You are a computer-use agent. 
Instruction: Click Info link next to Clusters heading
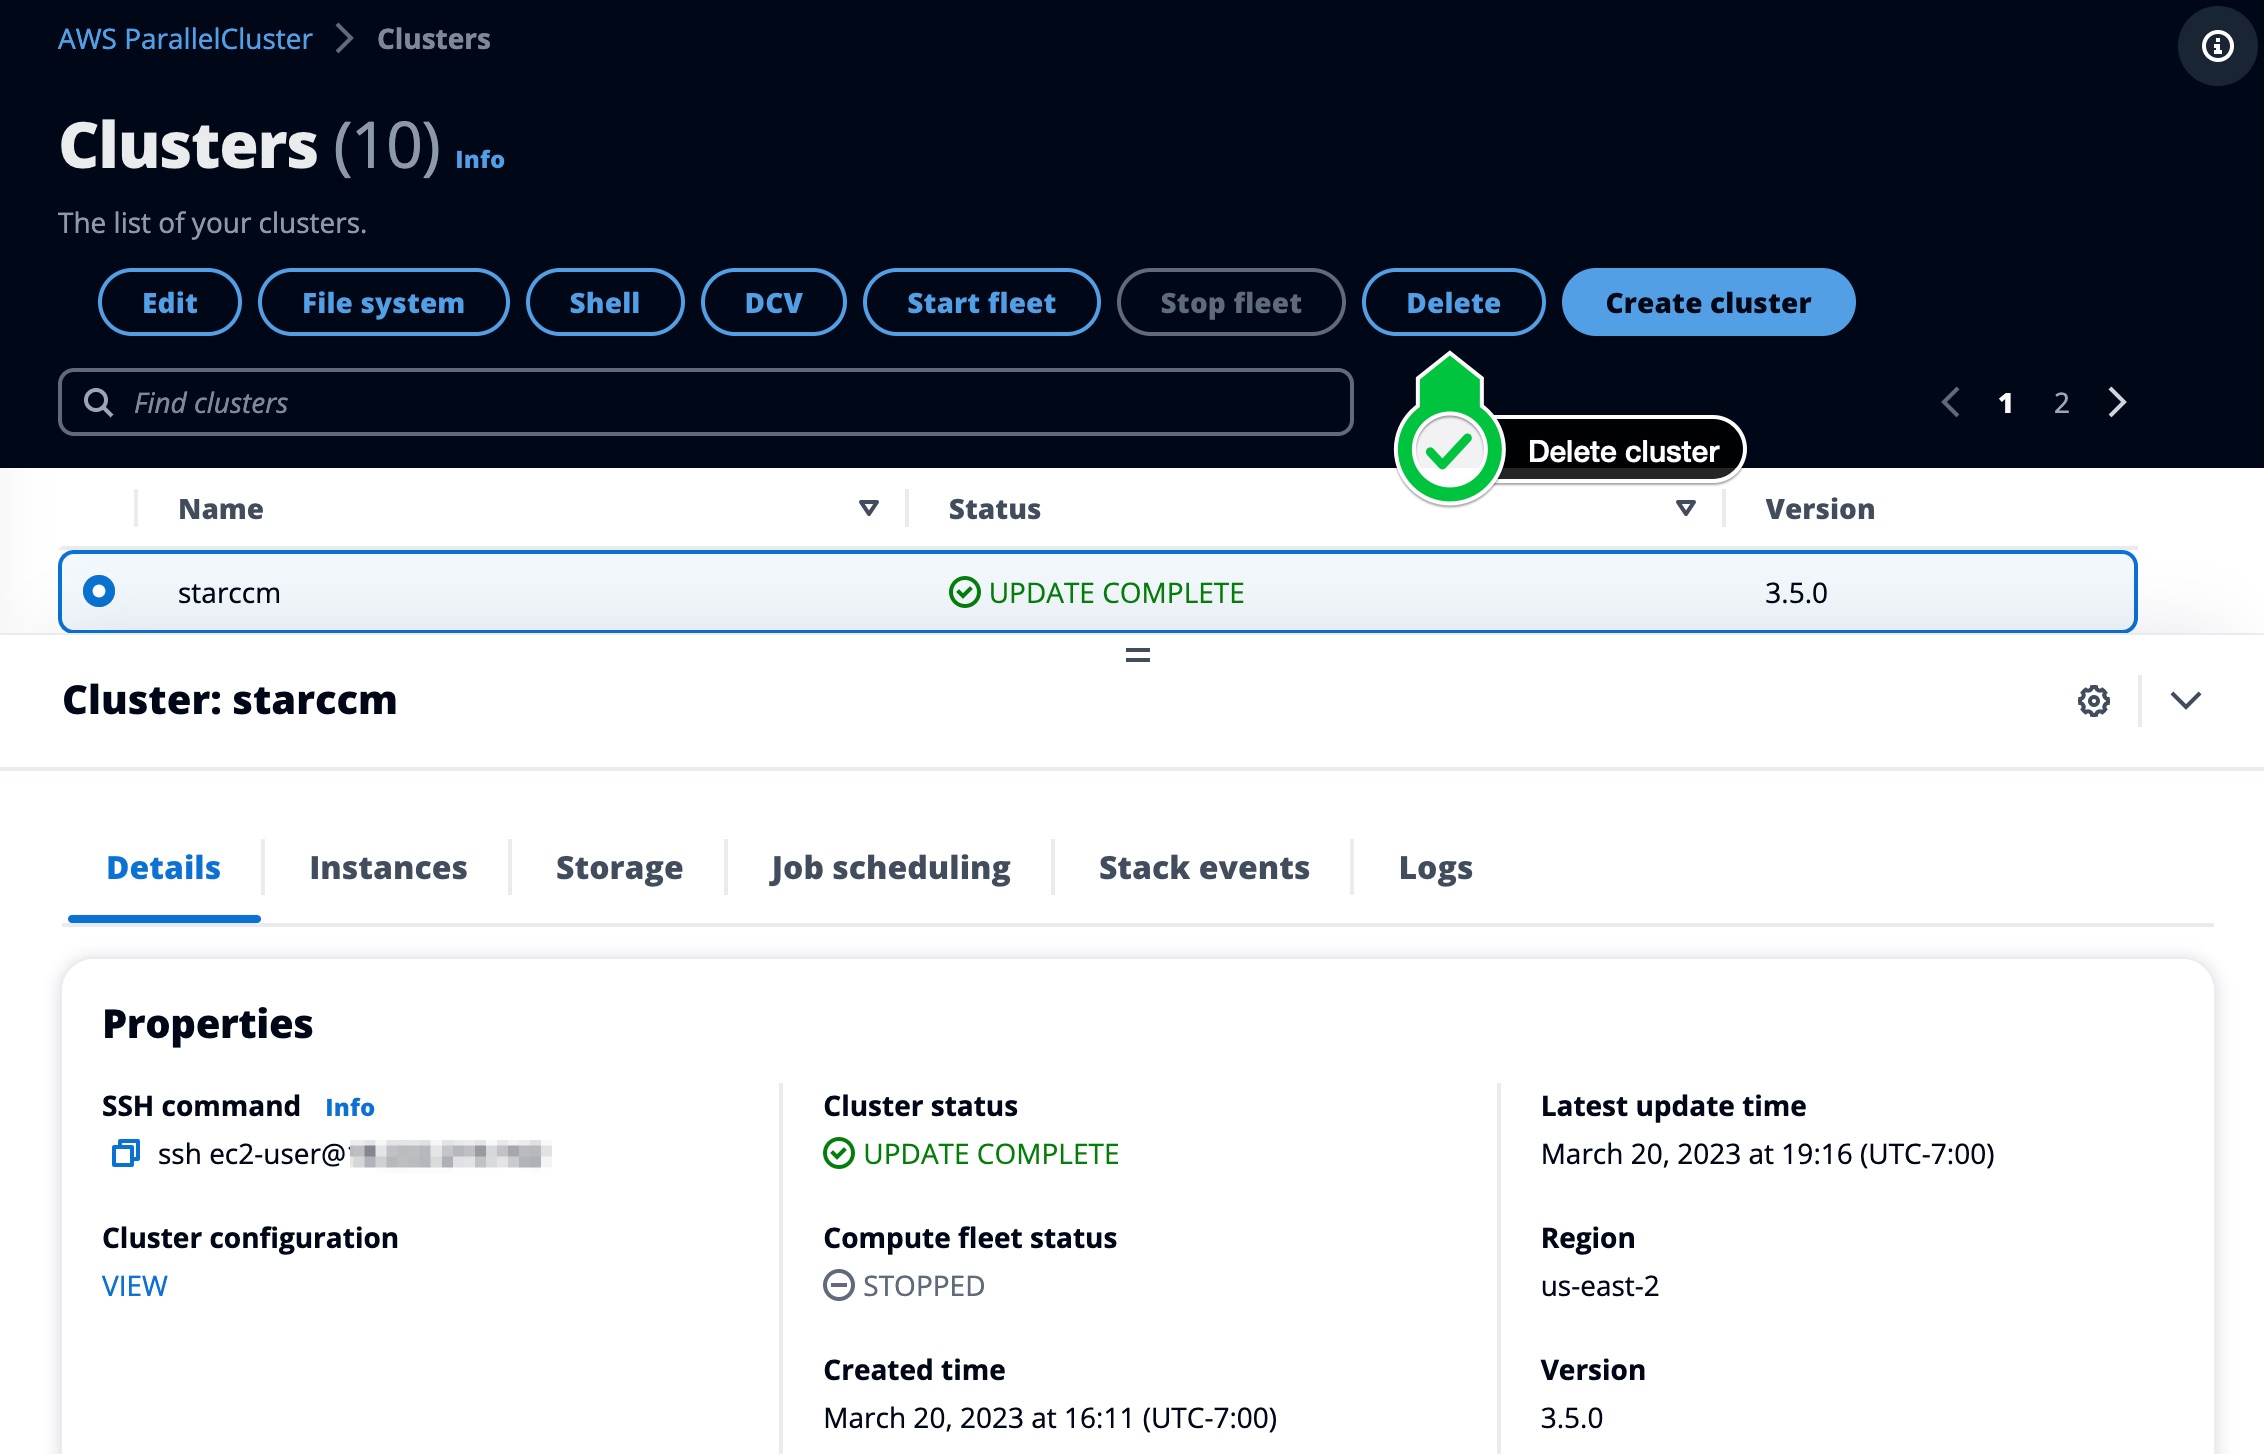click(x=480, y=159)
